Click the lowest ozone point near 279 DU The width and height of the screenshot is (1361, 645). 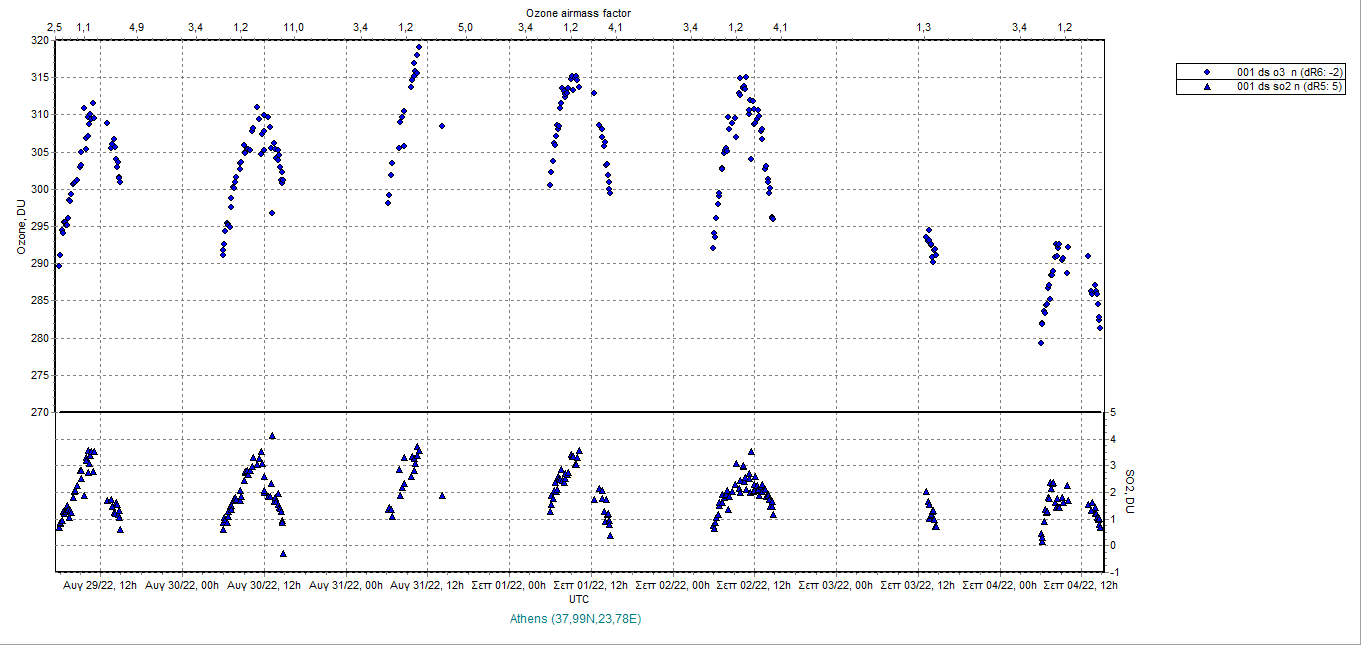(x=1041, y=343)
